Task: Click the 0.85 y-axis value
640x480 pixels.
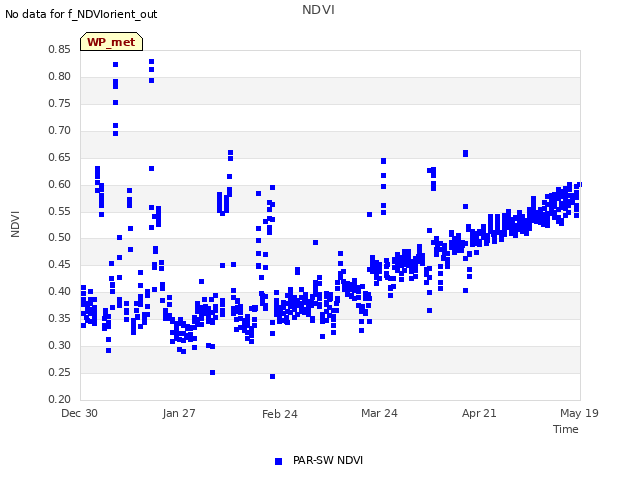Action: [x=60, y=49]
